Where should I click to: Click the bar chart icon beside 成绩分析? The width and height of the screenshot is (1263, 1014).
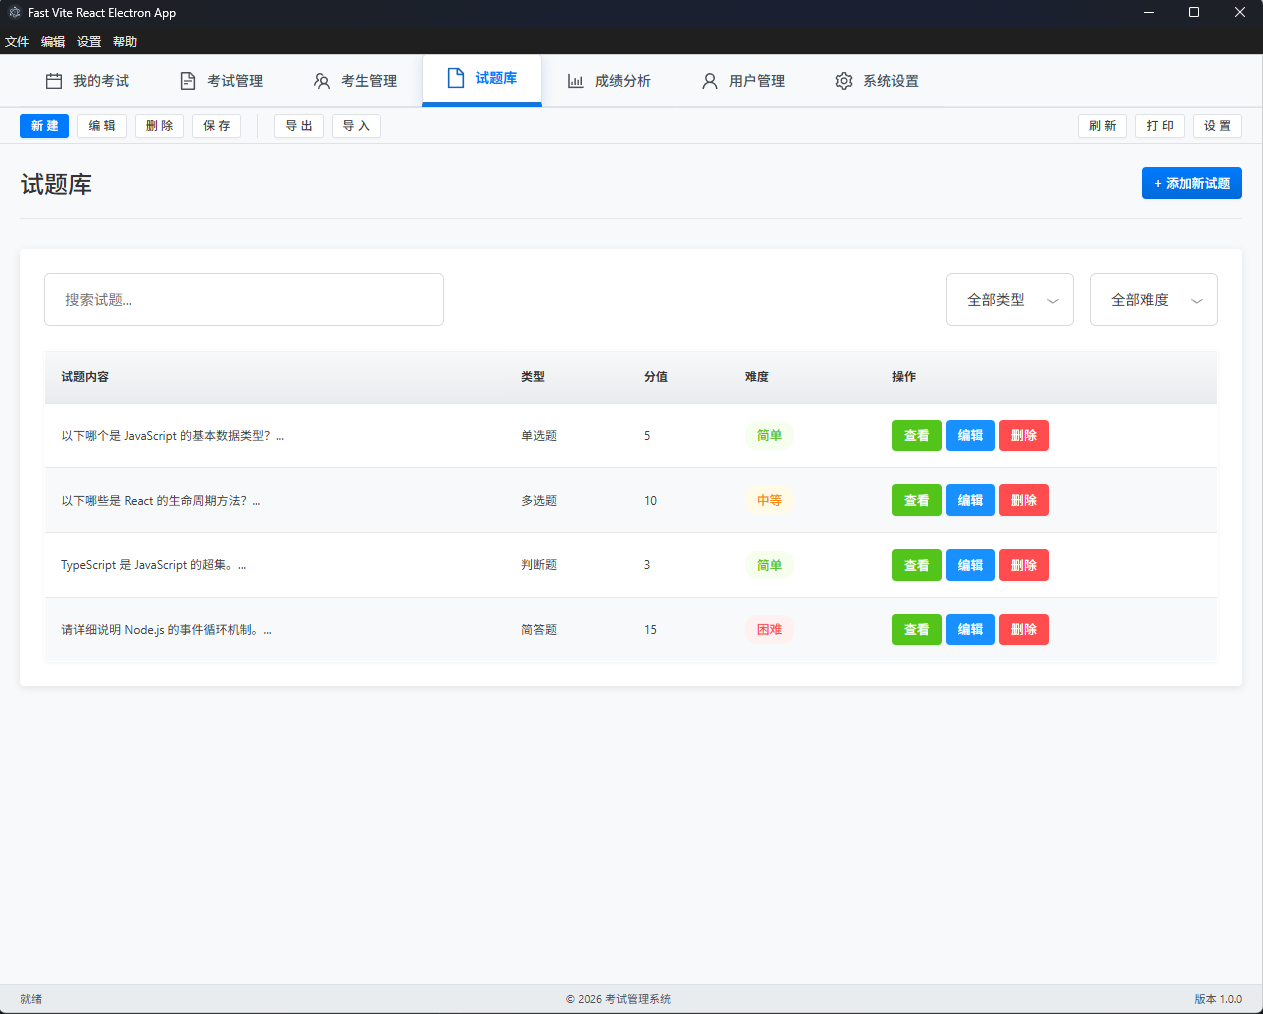pyautogui.click(x=576, y=81)
